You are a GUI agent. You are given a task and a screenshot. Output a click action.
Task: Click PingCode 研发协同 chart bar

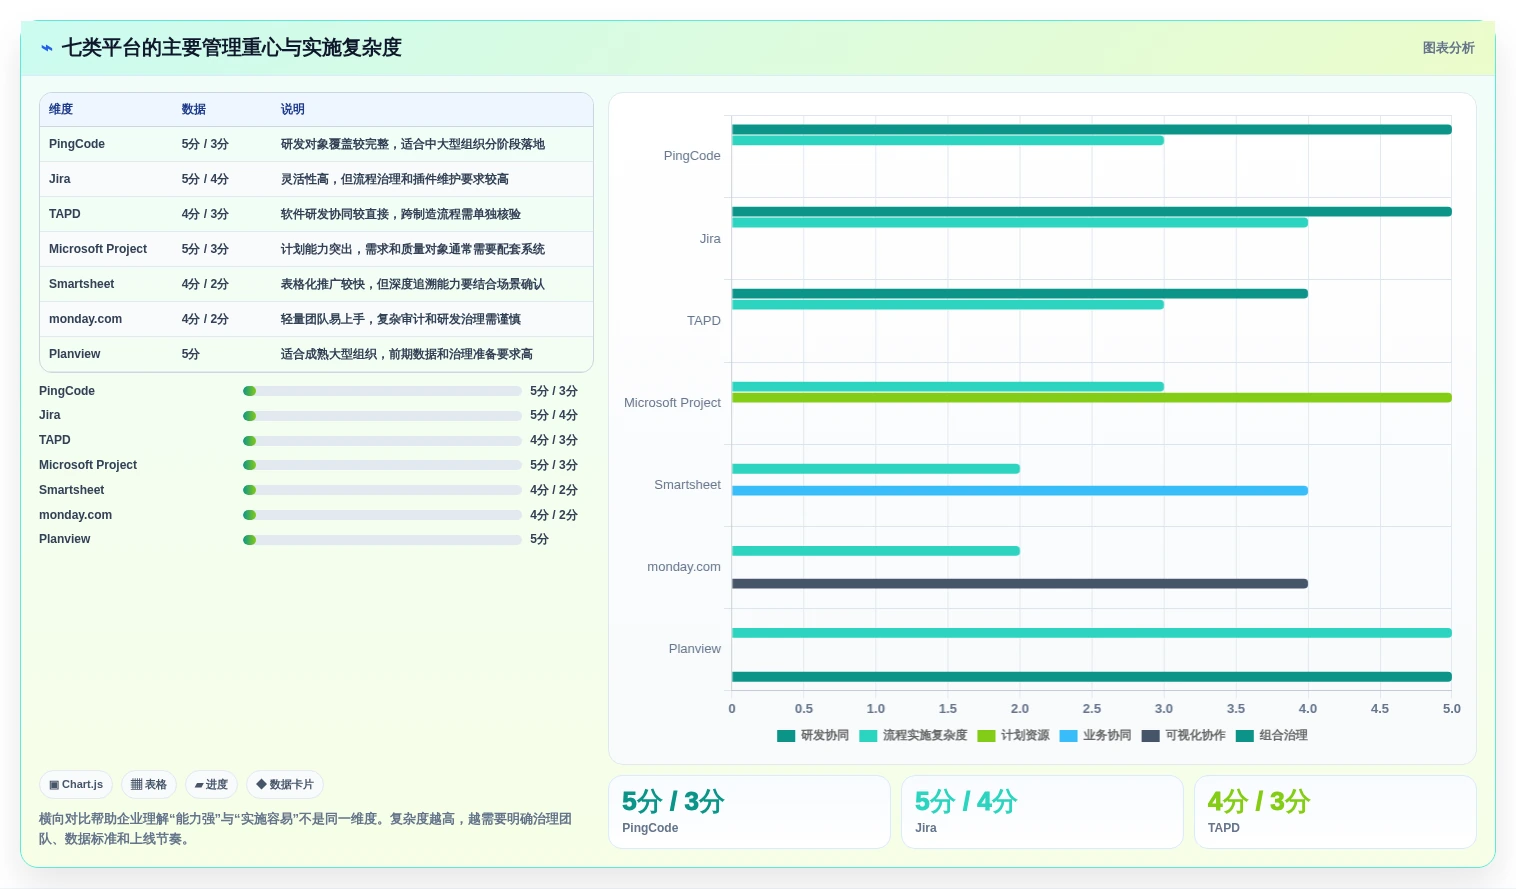1091,130
